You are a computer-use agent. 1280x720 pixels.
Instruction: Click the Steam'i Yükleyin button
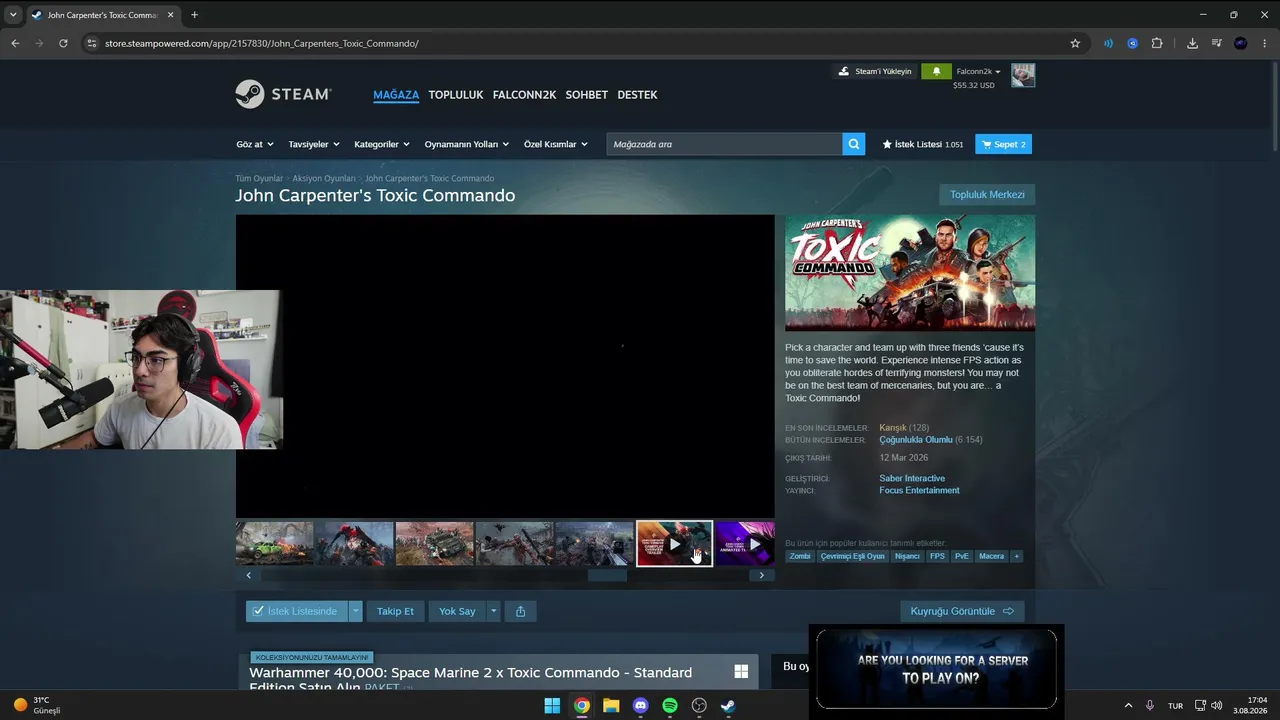click(875, 71)
